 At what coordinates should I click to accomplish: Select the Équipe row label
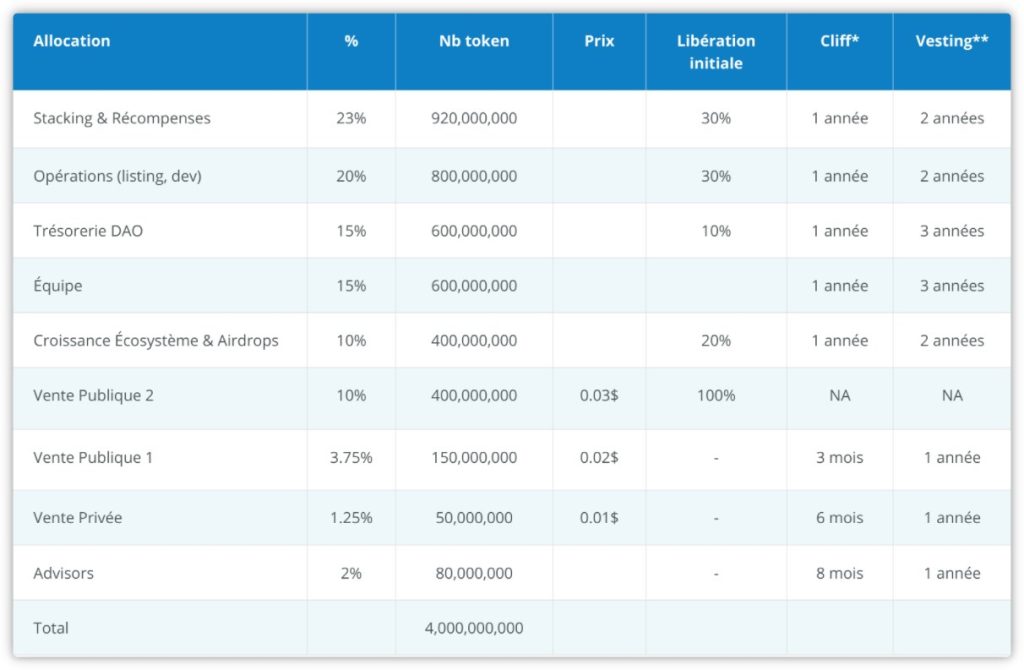[58, 285]
